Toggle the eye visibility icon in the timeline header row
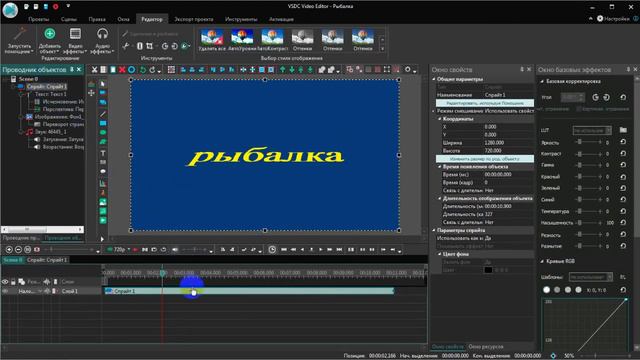640x360 pixels. tap(5, 282)
